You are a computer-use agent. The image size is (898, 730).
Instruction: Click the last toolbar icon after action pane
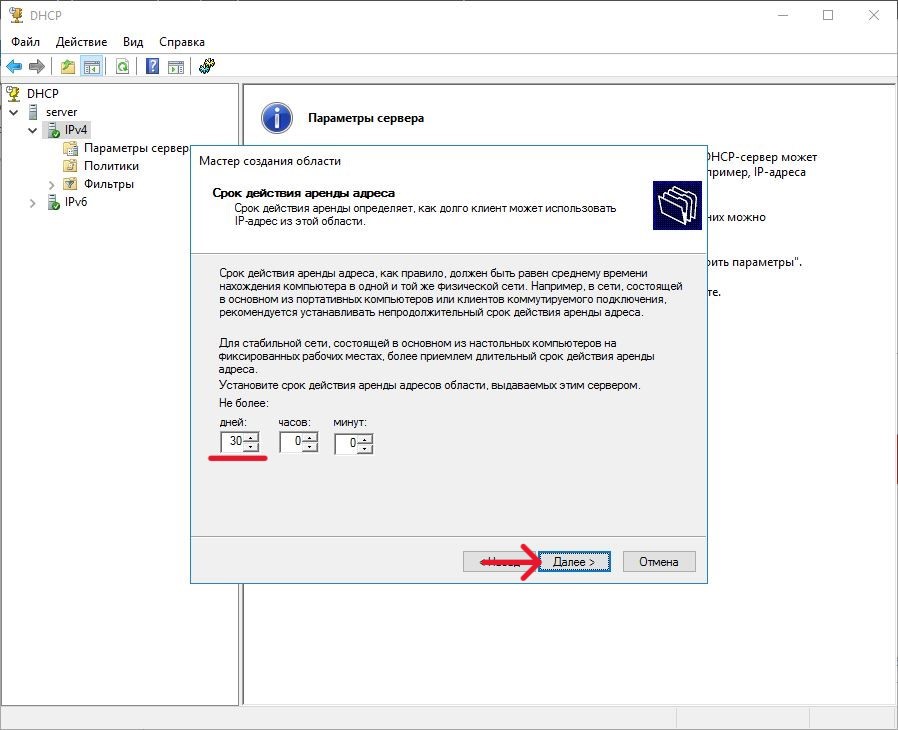click(x=207, y=66)
